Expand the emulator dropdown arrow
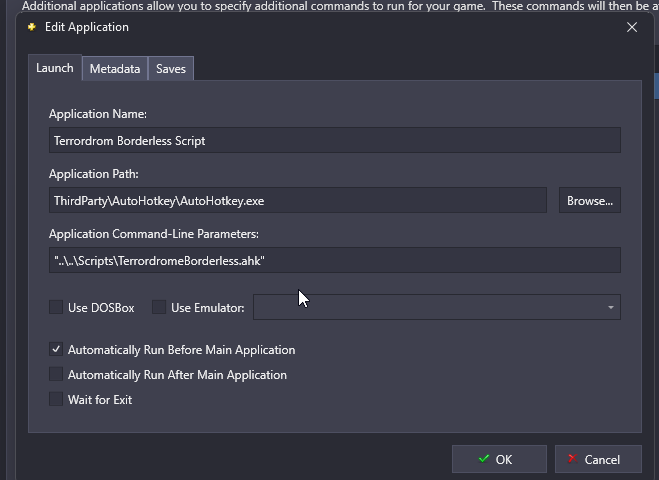Image resolution: width=659 pixels, height=480 pixels. [610, 308]
